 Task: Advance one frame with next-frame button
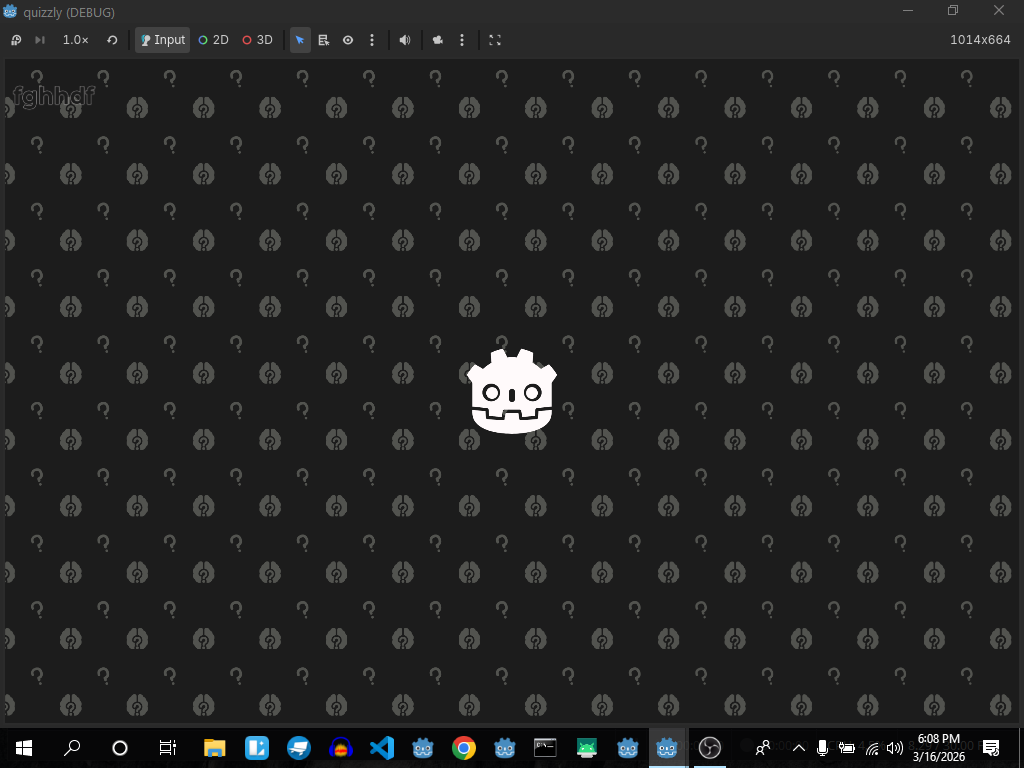click(x=40, y=40)
